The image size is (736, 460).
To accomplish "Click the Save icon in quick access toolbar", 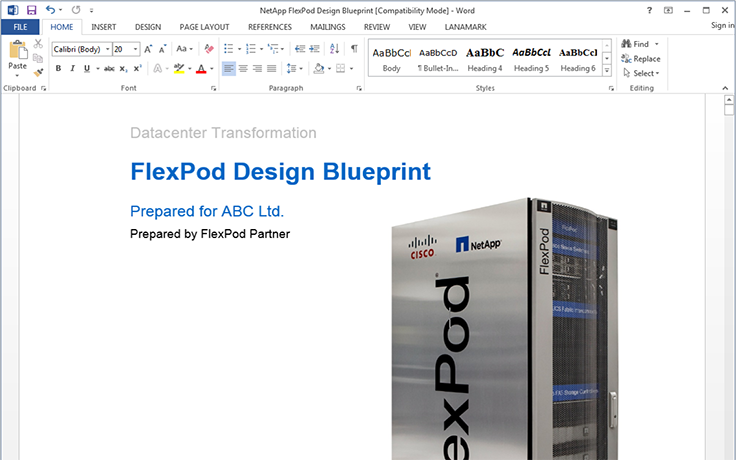I will [x=31, y=9].
